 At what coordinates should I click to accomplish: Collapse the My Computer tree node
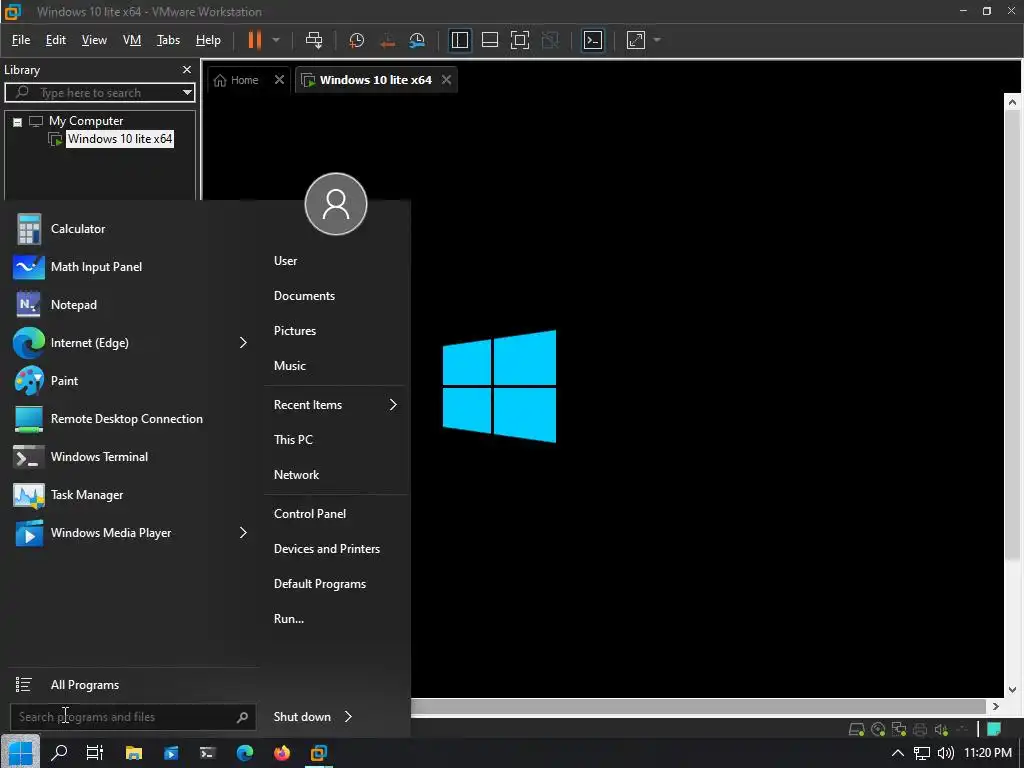(x=18, y=121)
